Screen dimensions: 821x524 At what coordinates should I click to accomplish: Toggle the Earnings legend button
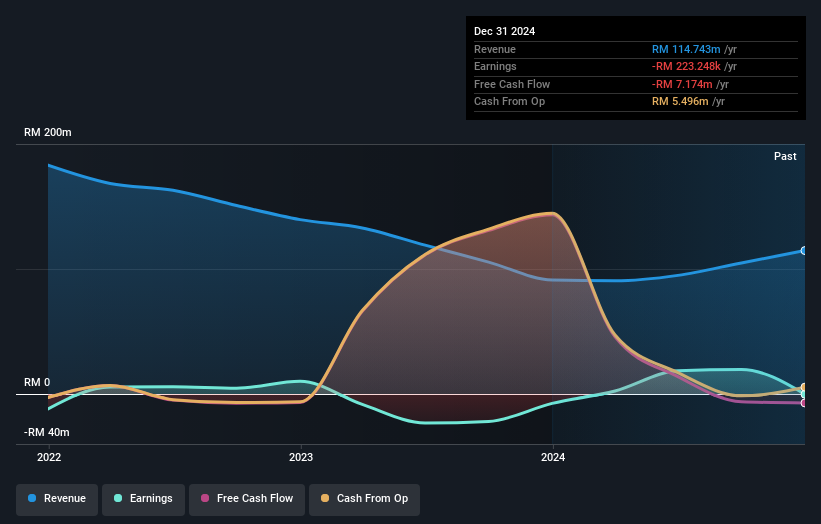(143, 499)
